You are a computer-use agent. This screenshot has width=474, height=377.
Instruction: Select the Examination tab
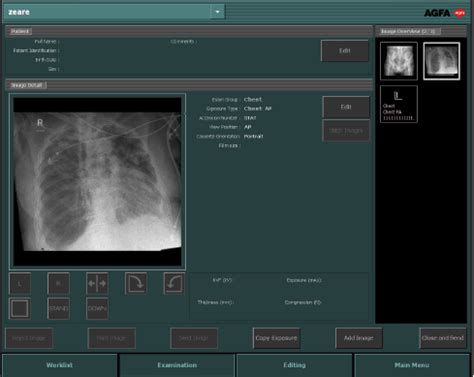177,365
